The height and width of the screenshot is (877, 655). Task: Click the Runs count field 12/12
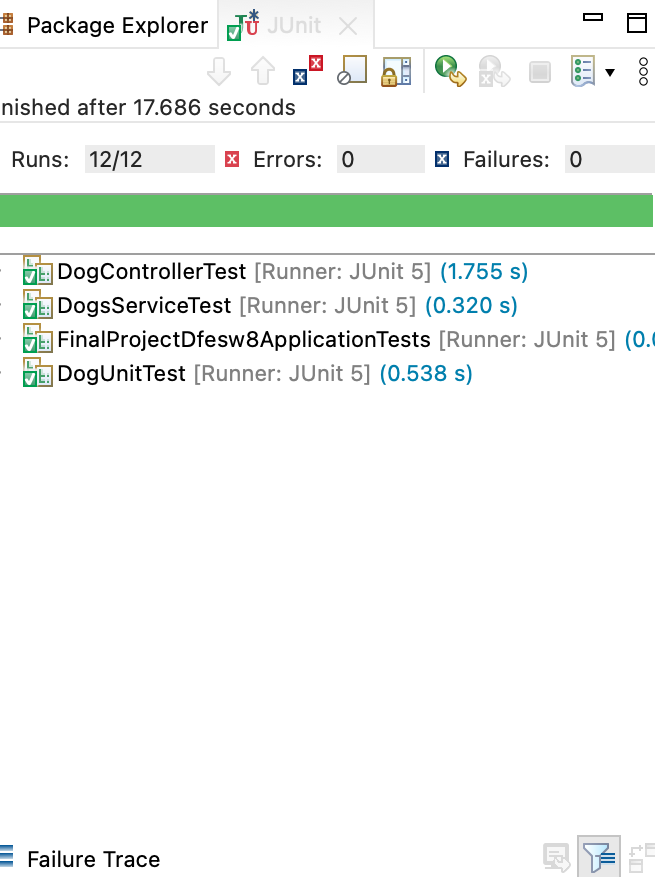click(x=149, y=159)
